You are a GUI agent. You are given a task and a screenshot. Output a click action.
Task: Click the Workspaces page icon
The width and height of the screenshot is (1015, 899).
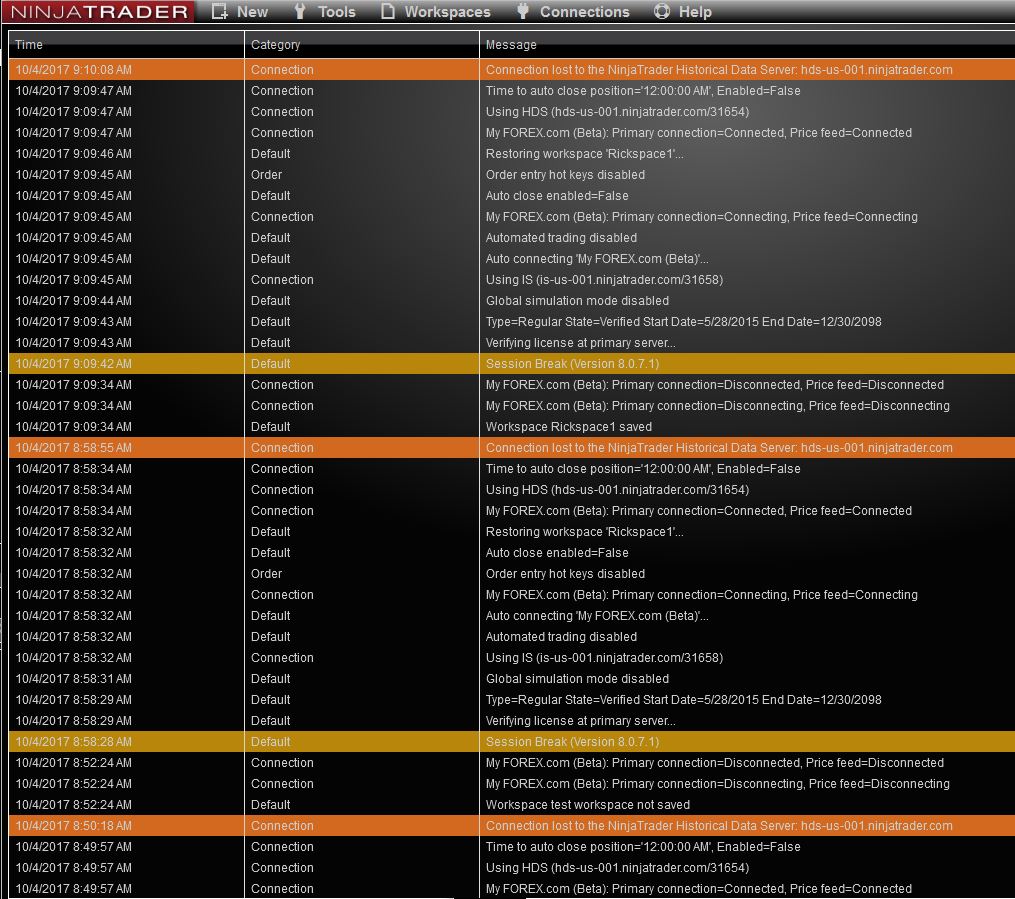[x=387, y=12]
